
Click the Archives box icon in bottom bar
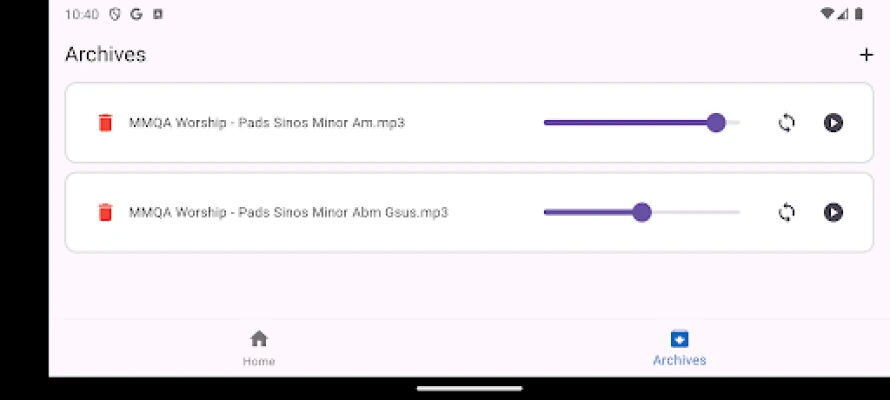(679, 339)
